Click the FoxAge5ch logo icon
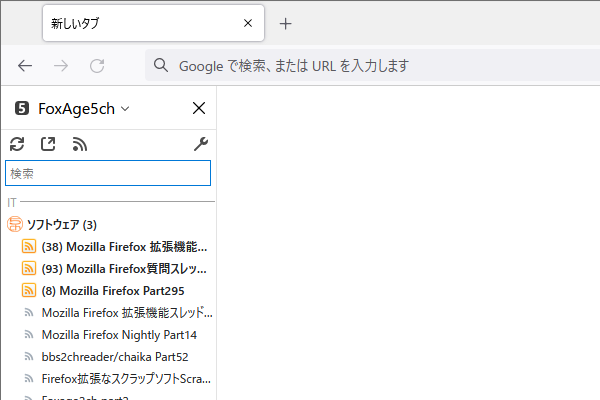This screenshot has width=600, height=400. [x=22, y=108]
